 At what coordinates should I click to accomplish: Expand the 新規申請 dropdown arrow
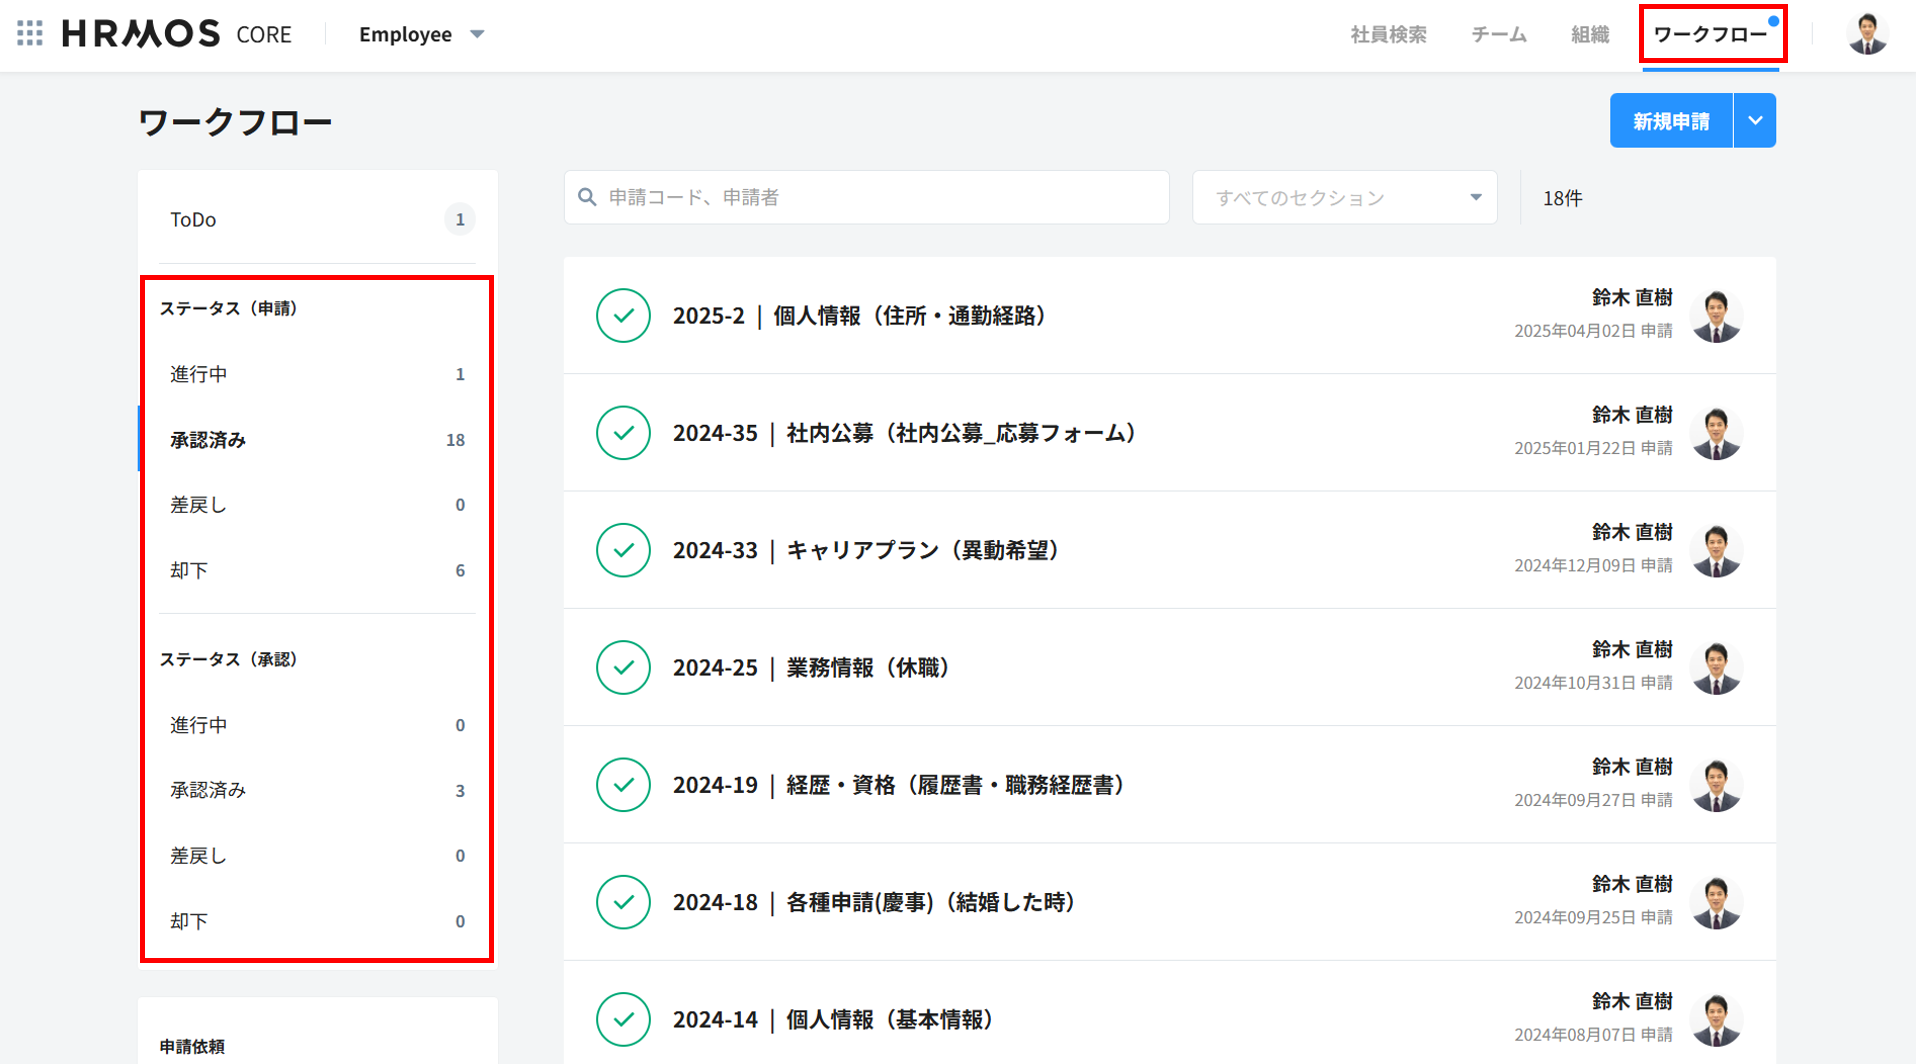pos(1755,121)
